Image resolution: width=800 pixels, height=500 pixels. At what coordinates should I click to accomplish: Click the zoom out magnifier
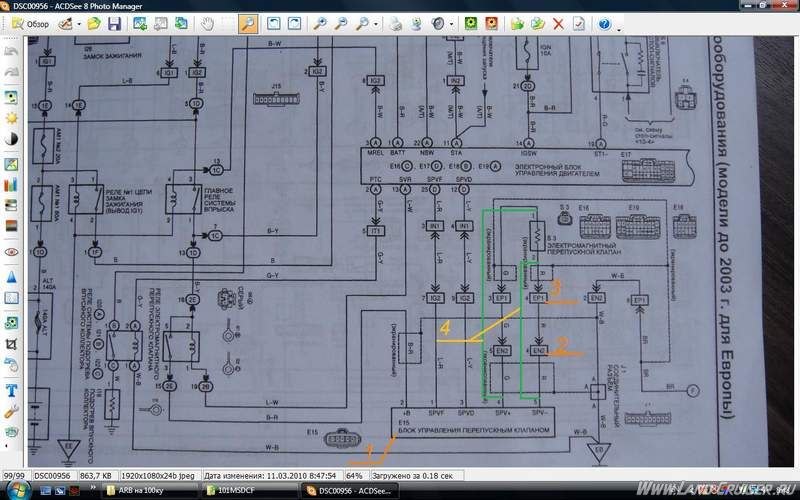point(340,24)
